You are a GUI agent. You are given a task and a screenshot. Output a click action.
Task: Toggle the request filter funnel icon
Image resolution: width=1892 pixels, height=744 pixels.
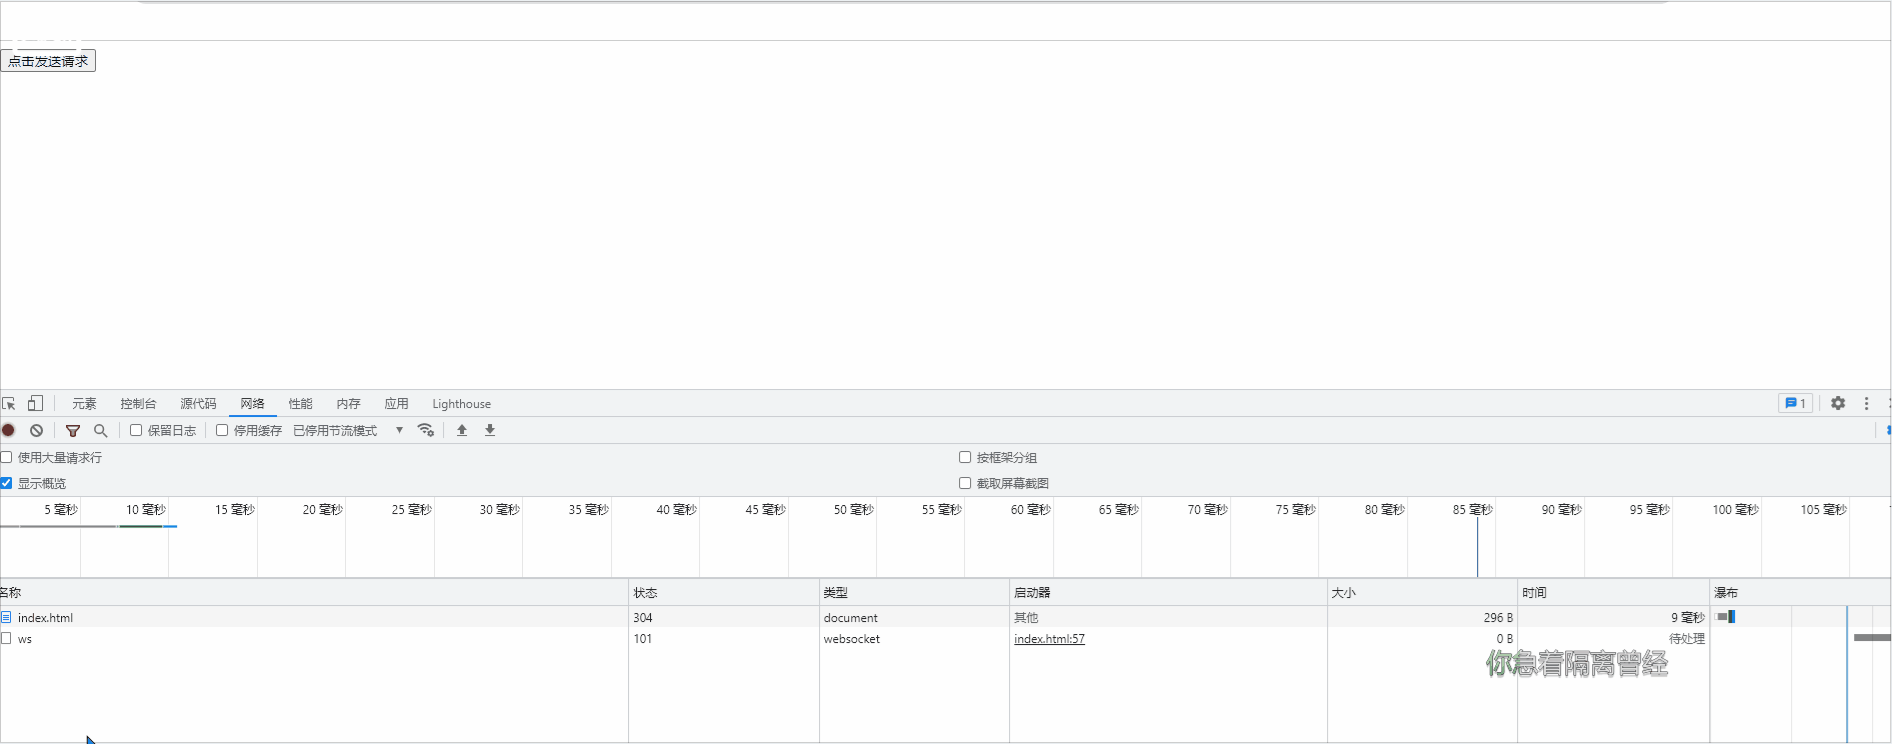tap(73, 431)
